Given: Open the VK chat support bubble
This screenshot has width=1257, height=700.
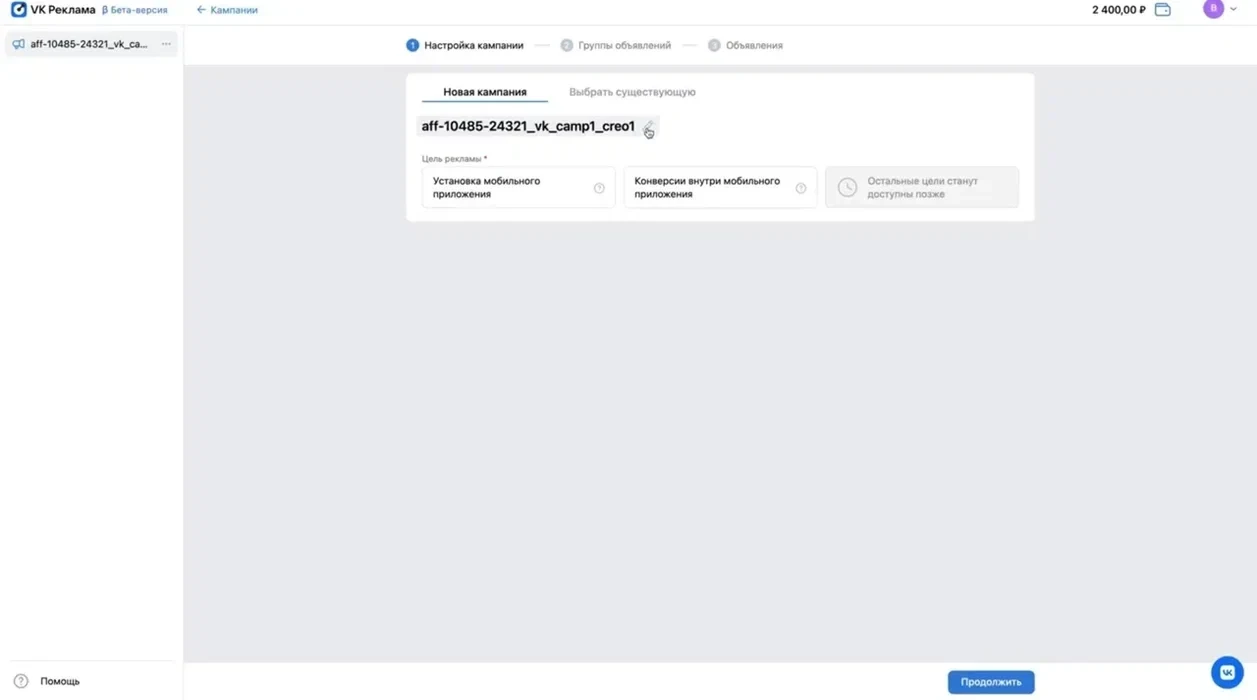Looking at the screenshot, I should pyautogui.click(x=1227, y=673).
